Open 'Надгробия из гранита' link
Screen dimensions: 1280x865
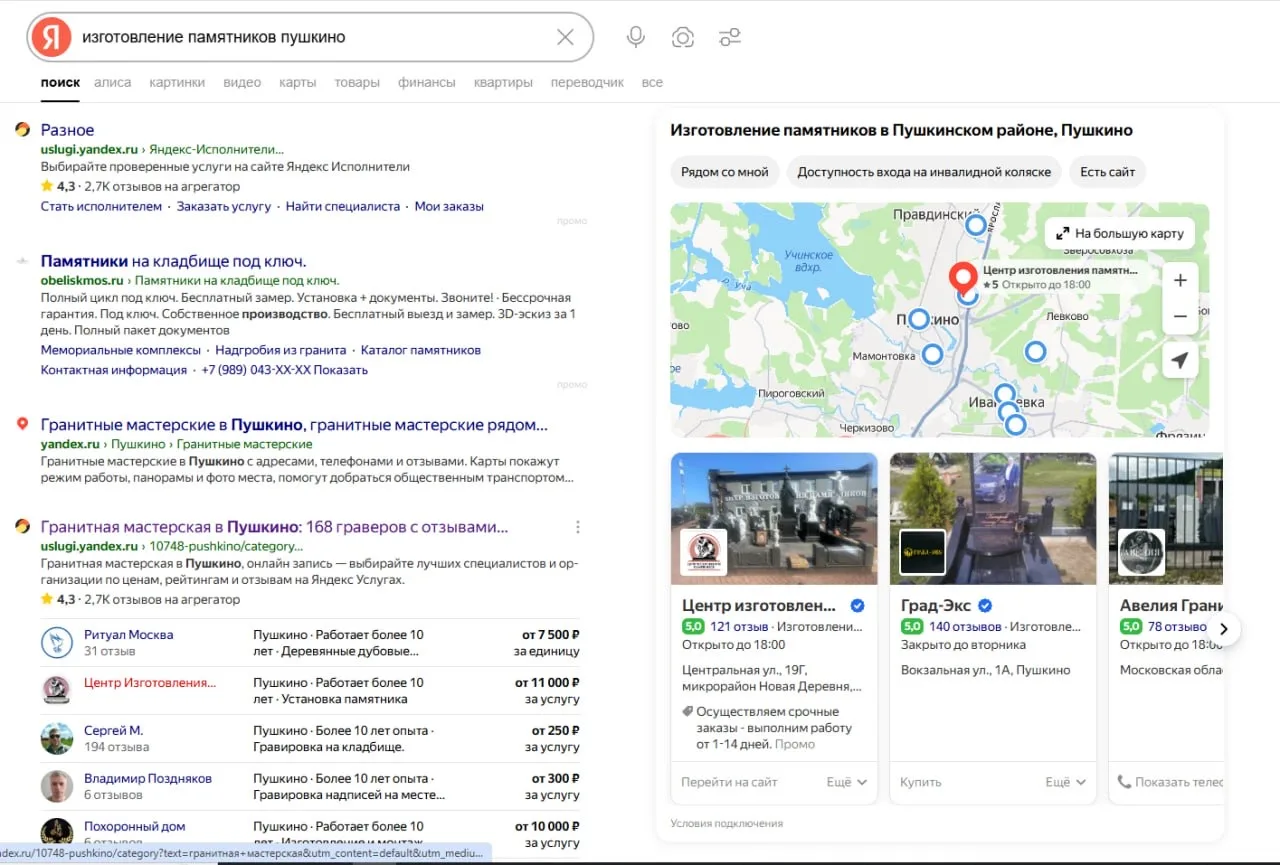pyautogui.click(x=281, y=350)
